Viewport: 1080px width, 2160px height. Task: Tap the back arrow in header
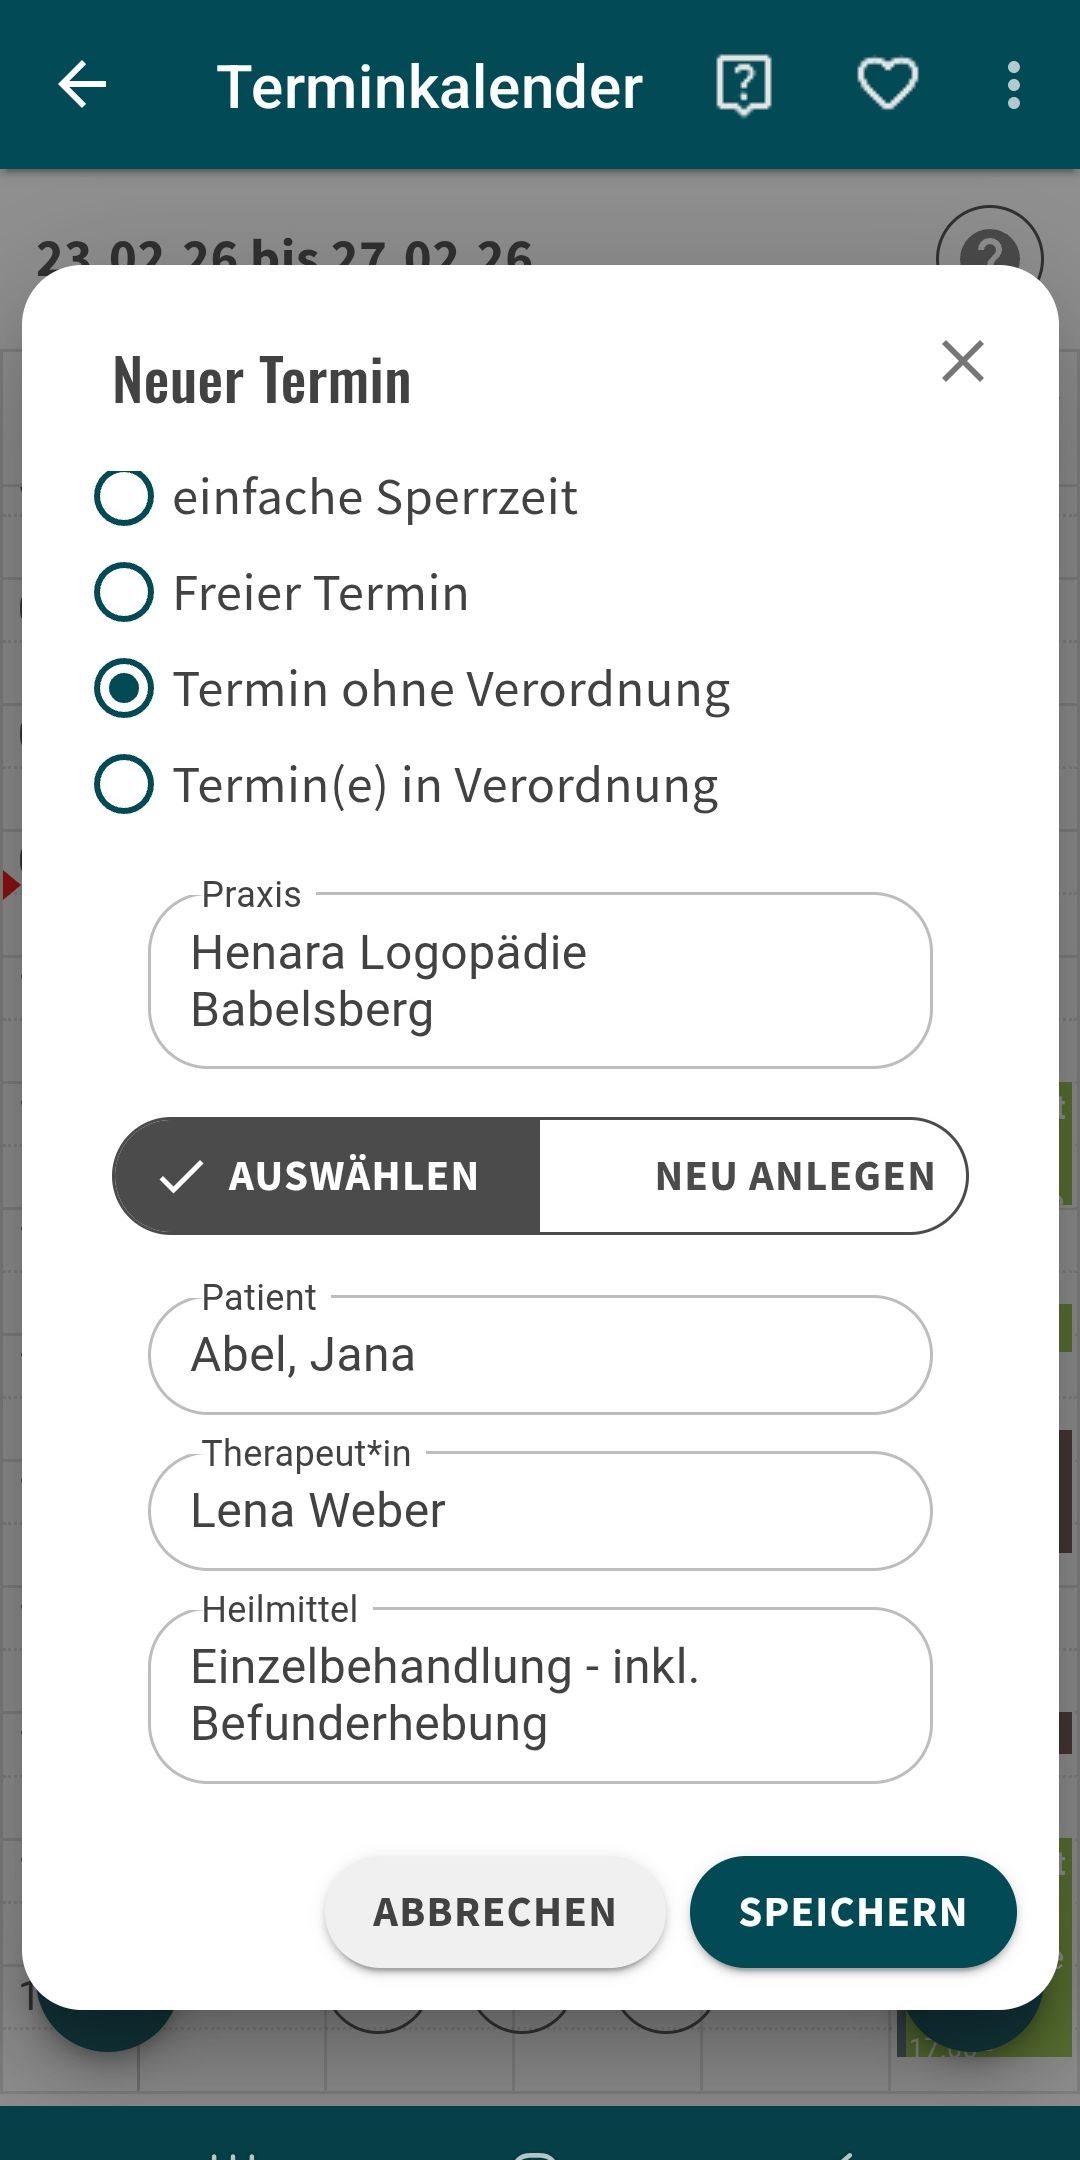pos(82,85)
